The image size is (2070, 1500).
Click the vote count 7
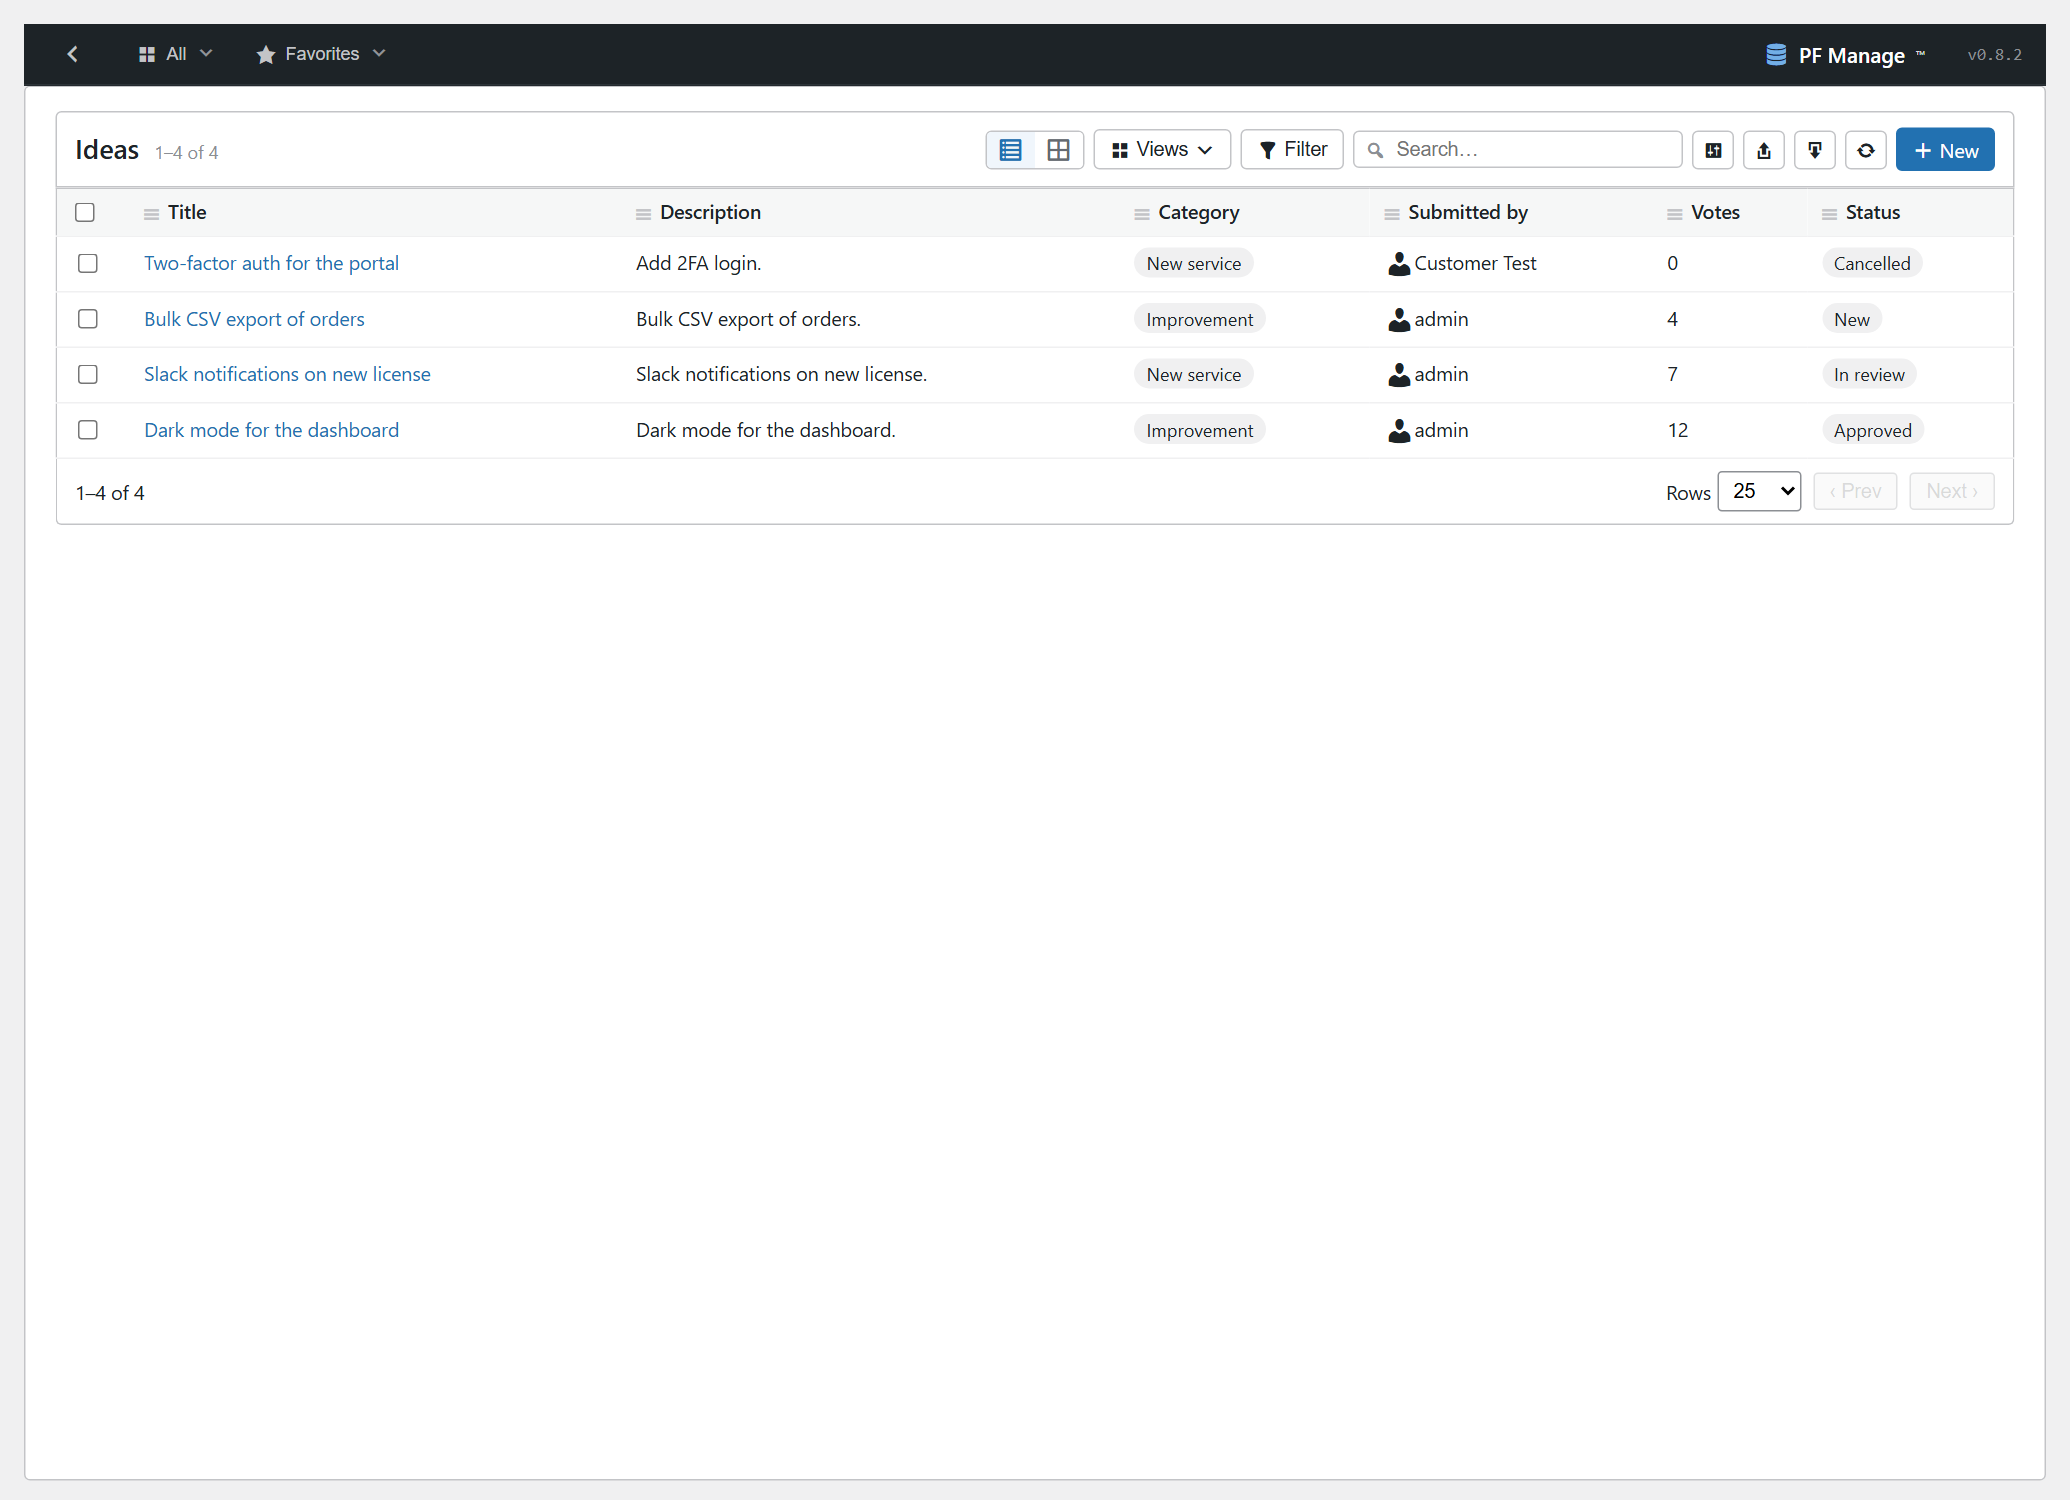point(1672,374)
